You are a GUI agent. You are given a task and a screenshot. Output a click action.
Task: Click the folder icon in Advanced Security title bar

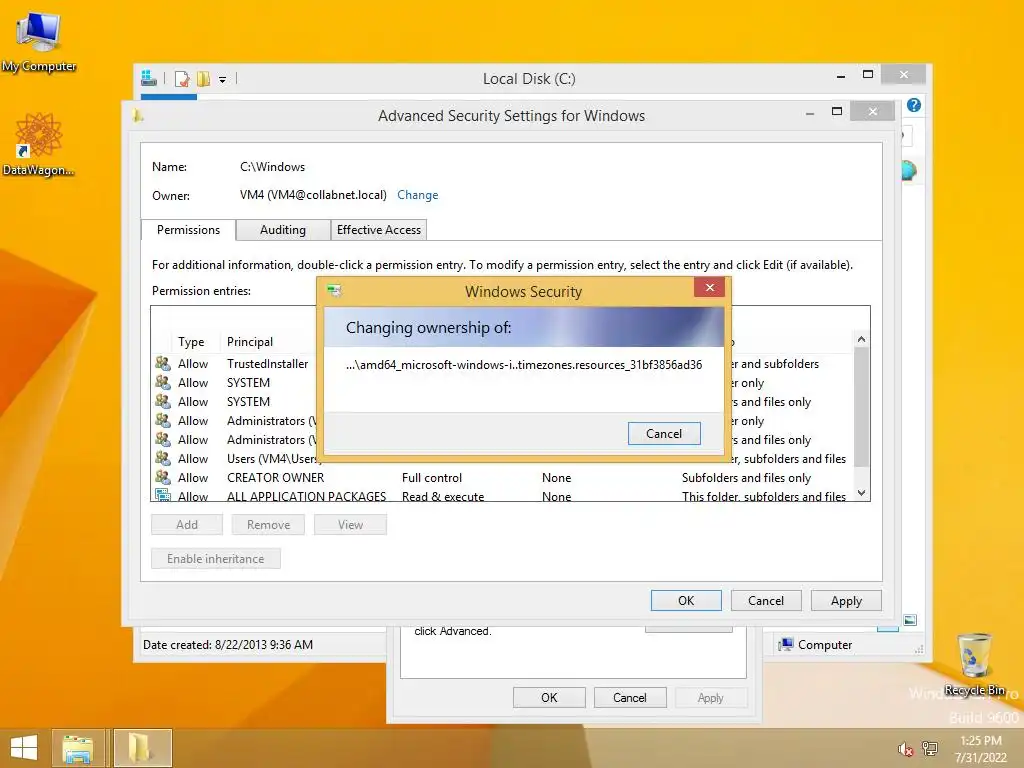(137, 116)
